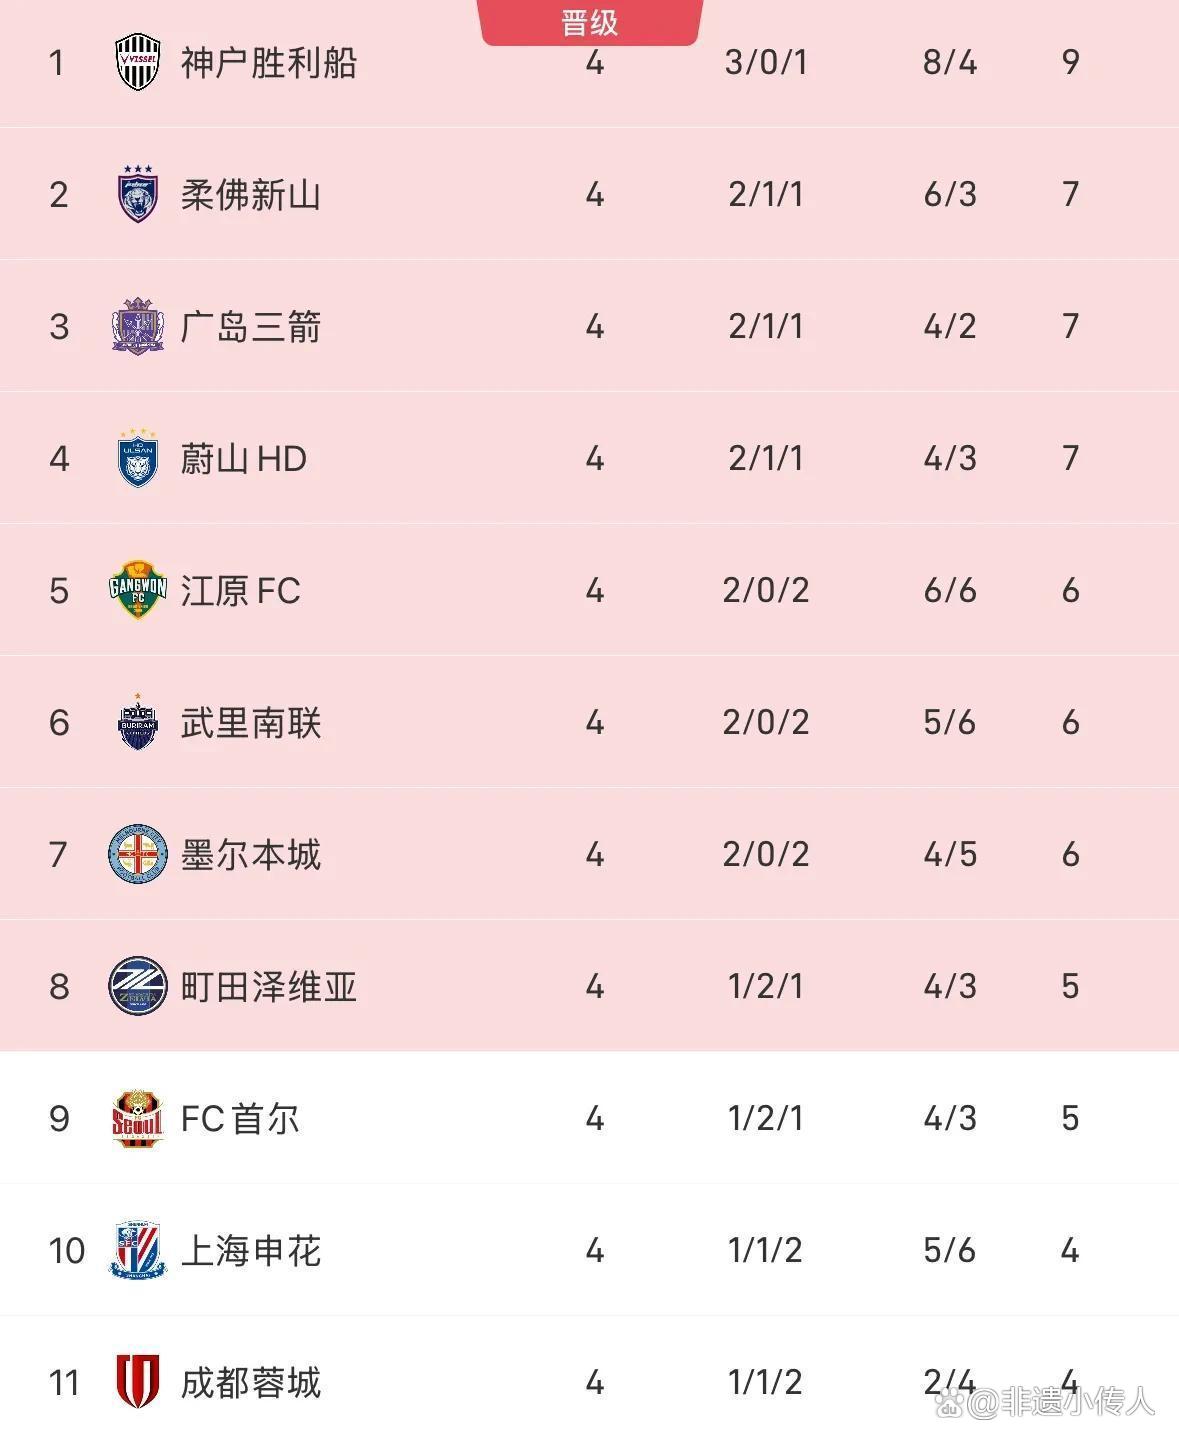Screen dimensions: 1179x1444
Task: Click the Machida Zelvia circular logo
Action: pyautogui.click(x=137, y=986)
